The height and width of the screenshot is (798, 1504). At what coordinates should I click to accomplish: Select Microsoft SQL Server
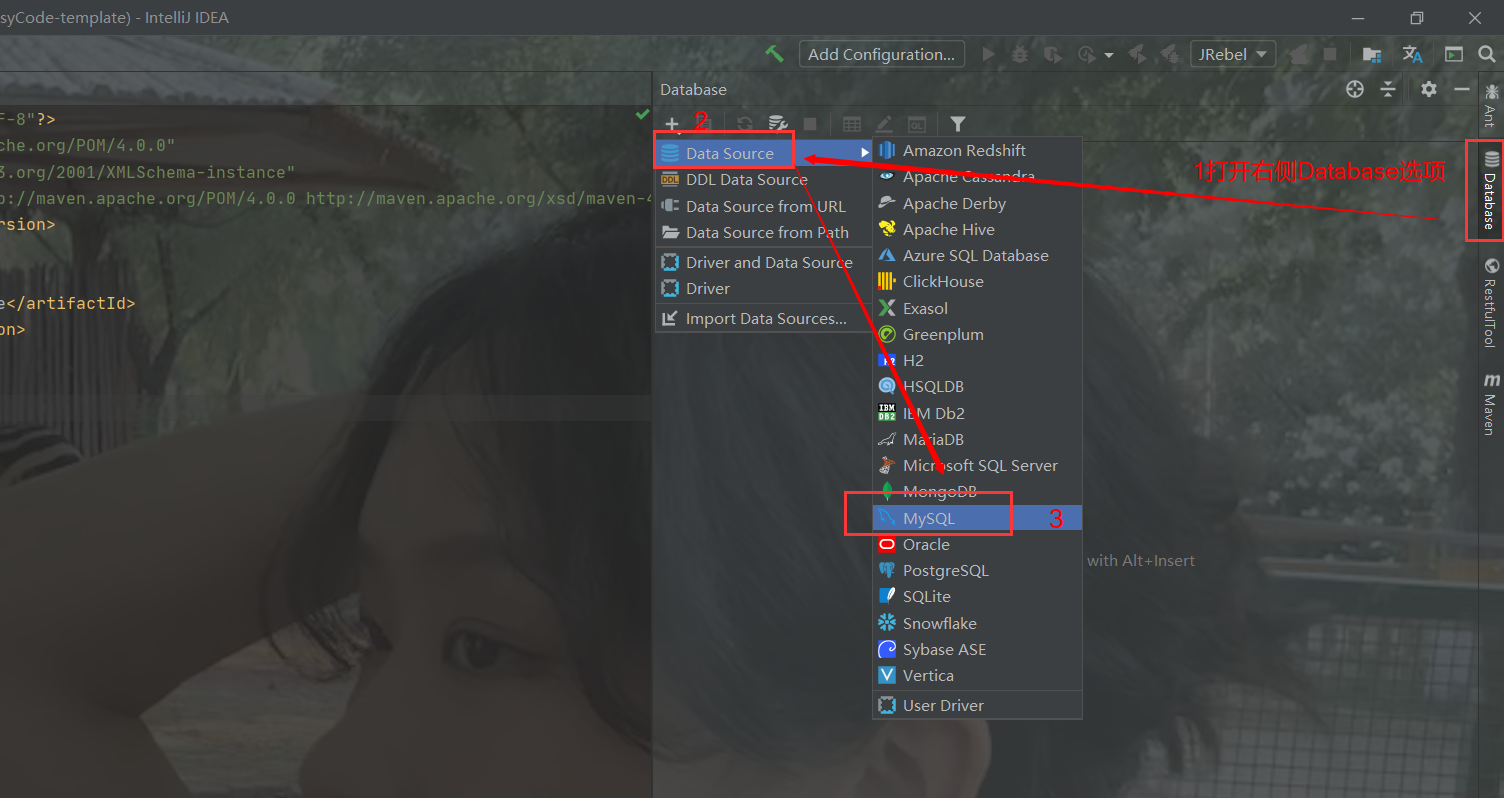pos(977,465)
